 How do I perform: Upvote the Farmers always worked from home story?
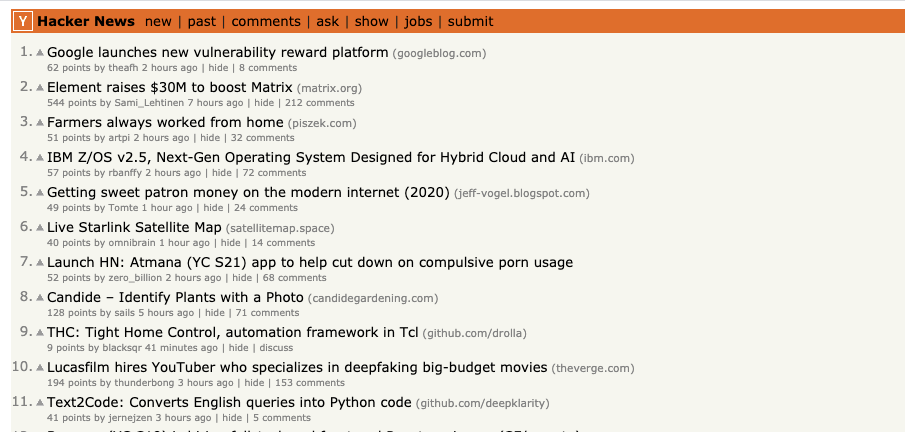coord(40,123)
